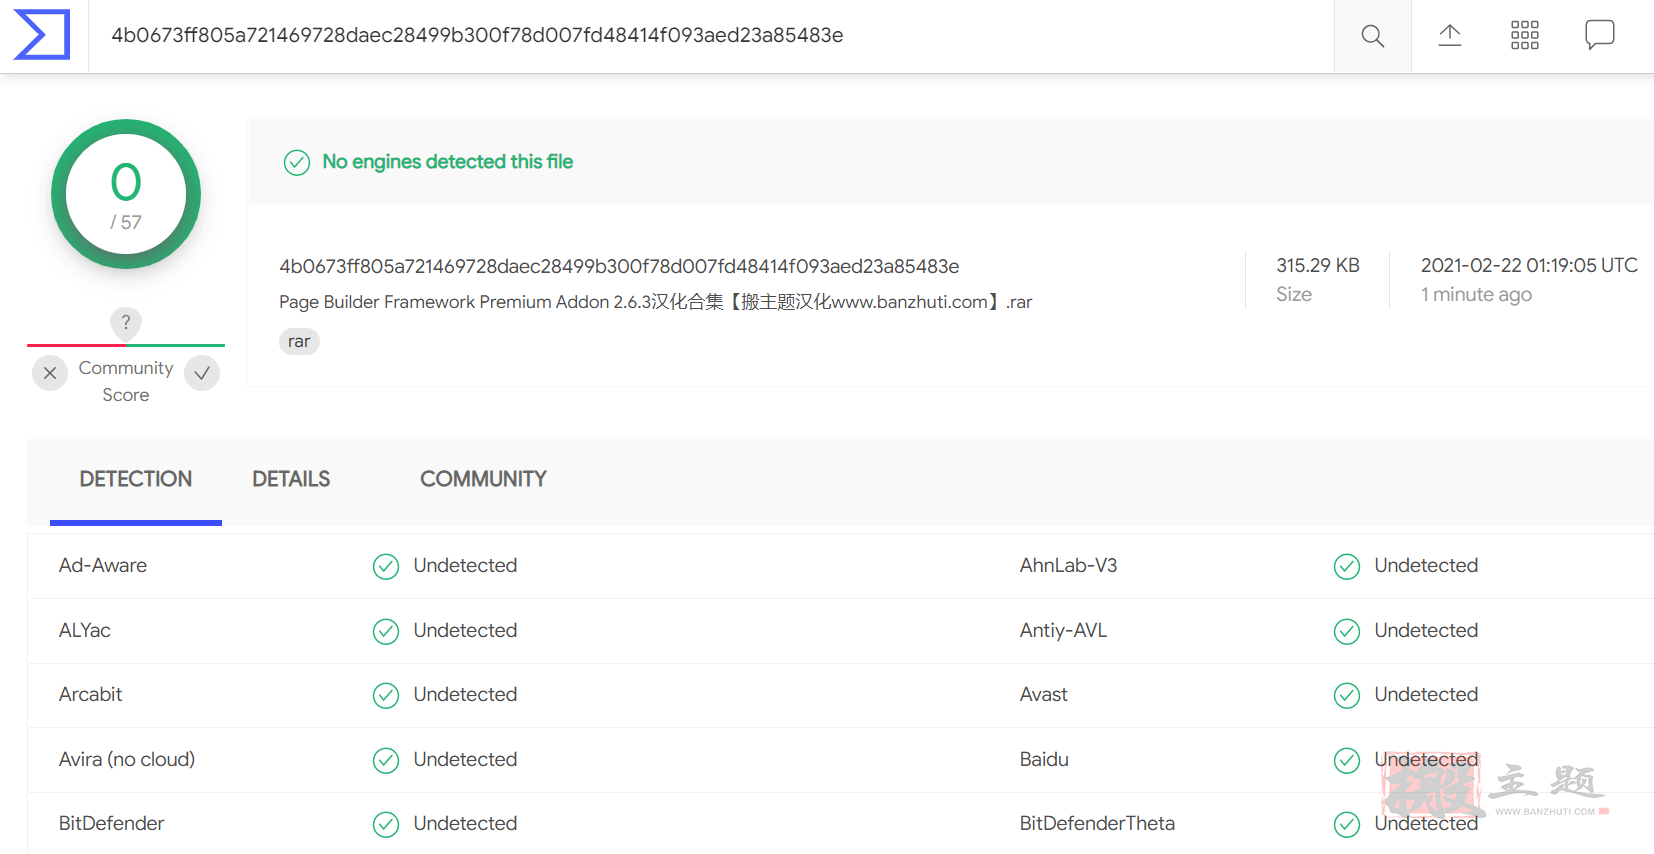Select the BitDefenderTheta engine name

[1097, 824]
